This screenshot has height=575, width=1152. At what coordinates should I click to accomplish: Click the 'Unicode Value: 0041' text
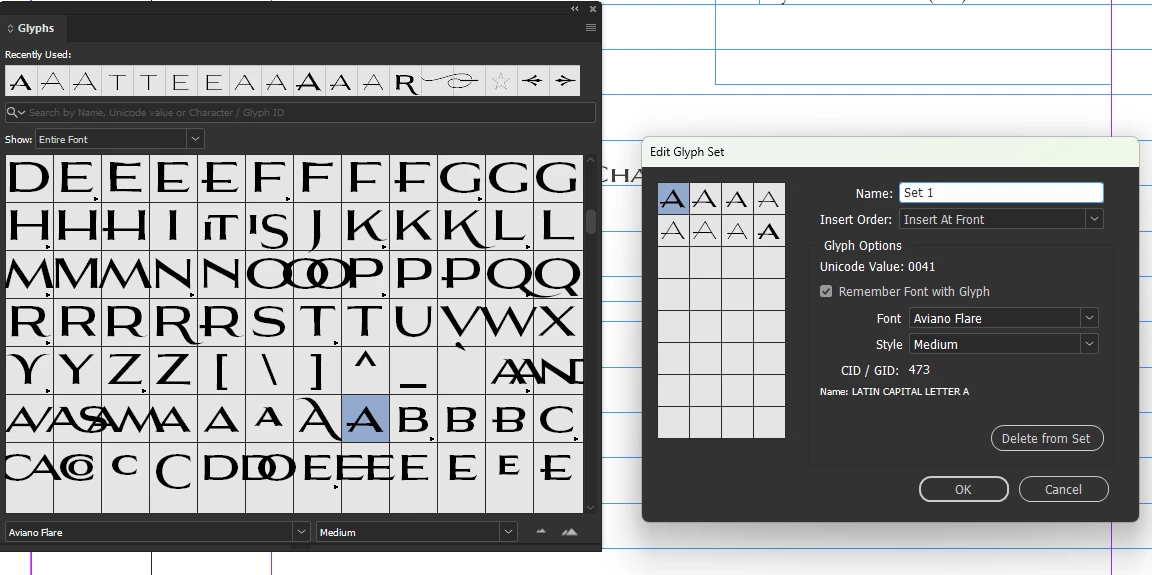[877, 267]
